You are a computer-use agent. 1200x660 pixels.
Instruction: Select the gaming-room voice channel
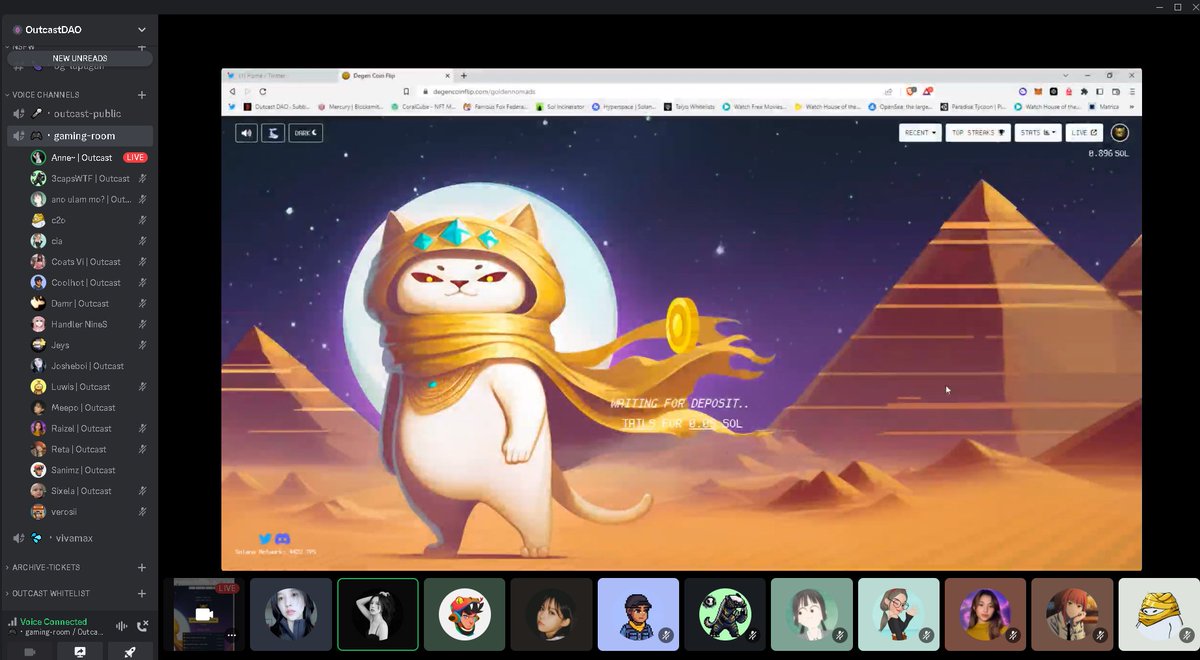point(80,136)
